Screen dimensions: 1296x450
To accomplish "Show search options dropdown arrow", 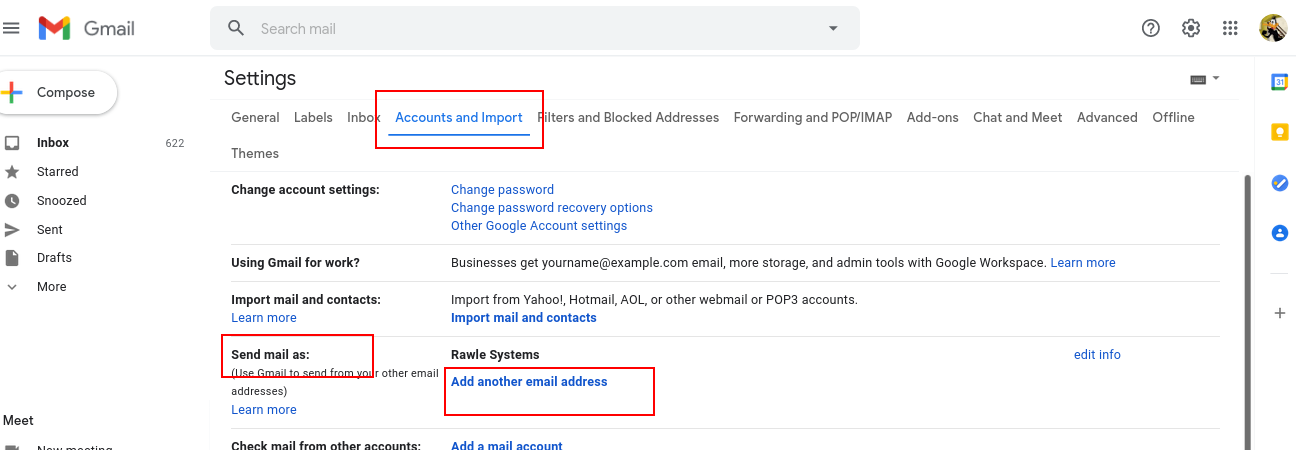I will [x=833, y=28].
